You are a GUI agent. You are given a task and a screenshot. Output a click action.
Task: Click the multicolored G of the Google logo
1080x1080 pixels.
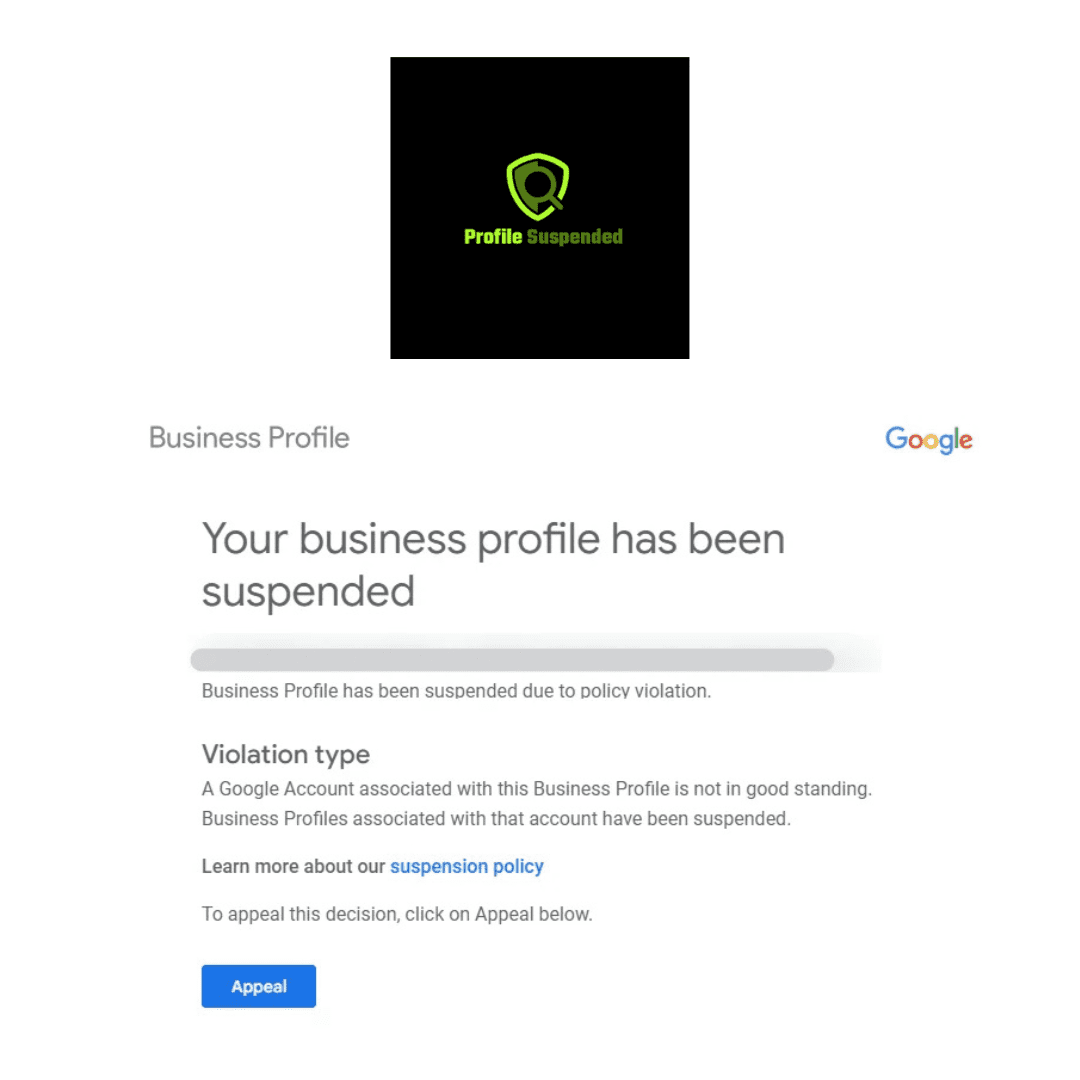(897, 439)
